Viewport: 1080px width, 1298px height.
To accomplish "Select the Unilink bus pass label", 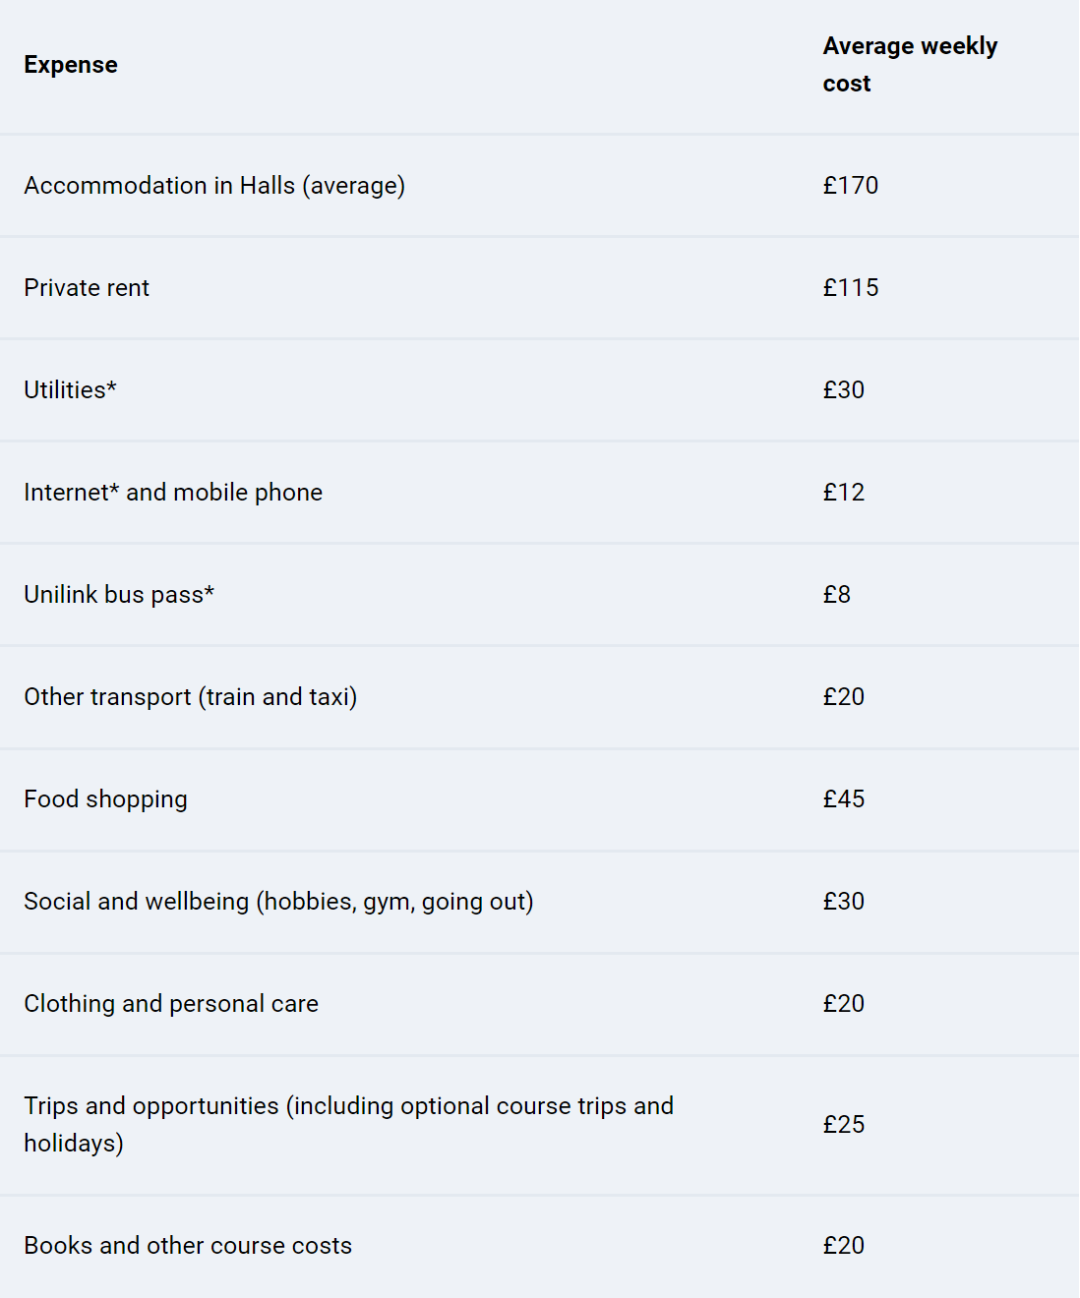I will 119,595.
